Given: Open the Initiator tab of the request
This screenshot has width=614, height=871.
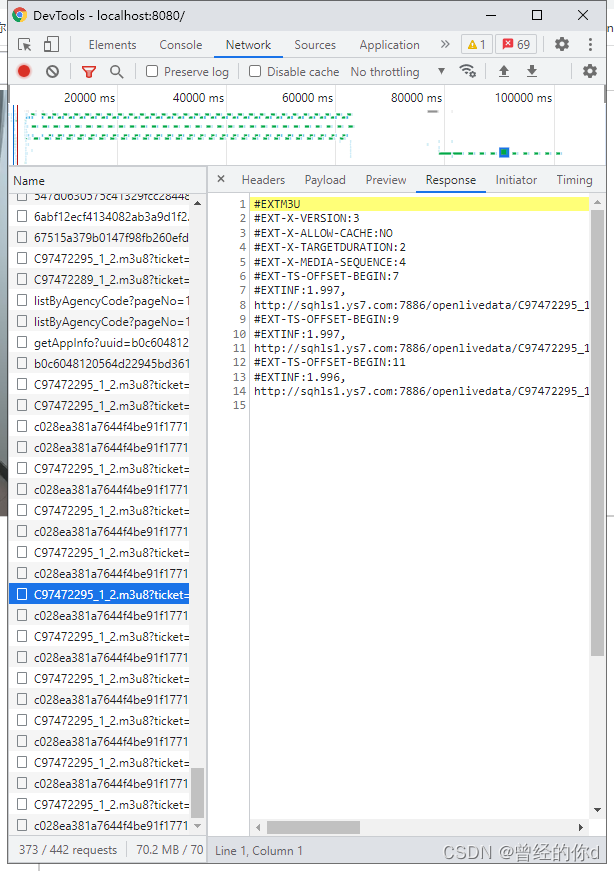Looking at the screenshot, I should coord(516,179).
